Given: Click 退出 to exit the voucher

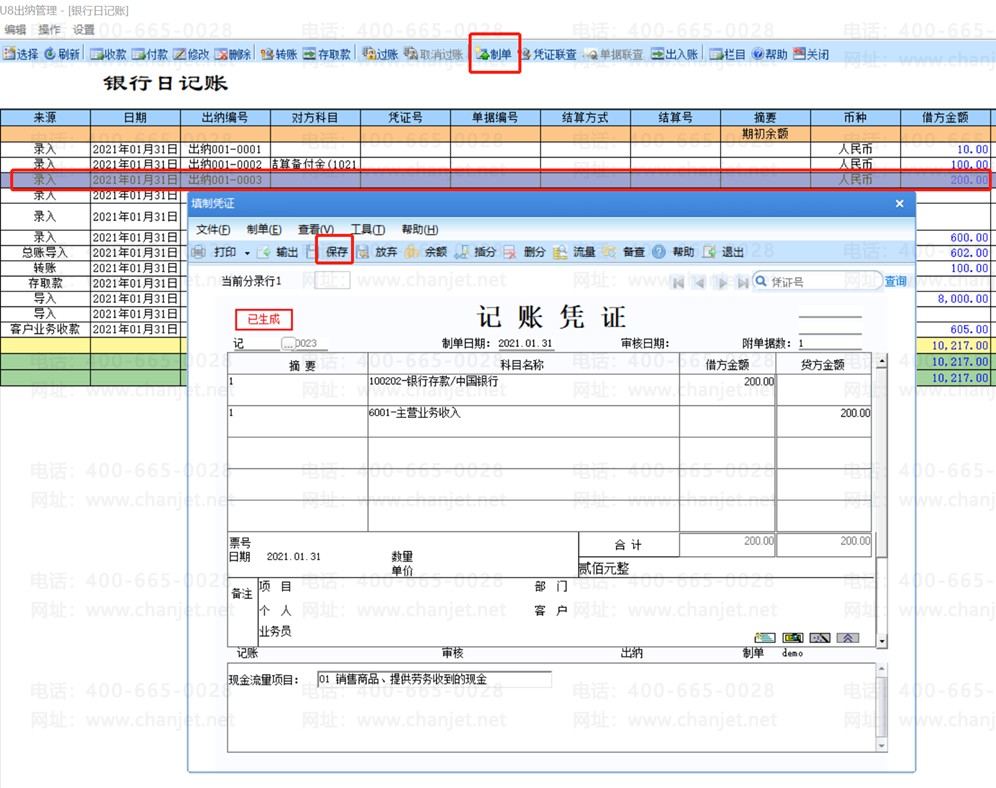Looking at the screenshot, I should click(x=723, y=252).
